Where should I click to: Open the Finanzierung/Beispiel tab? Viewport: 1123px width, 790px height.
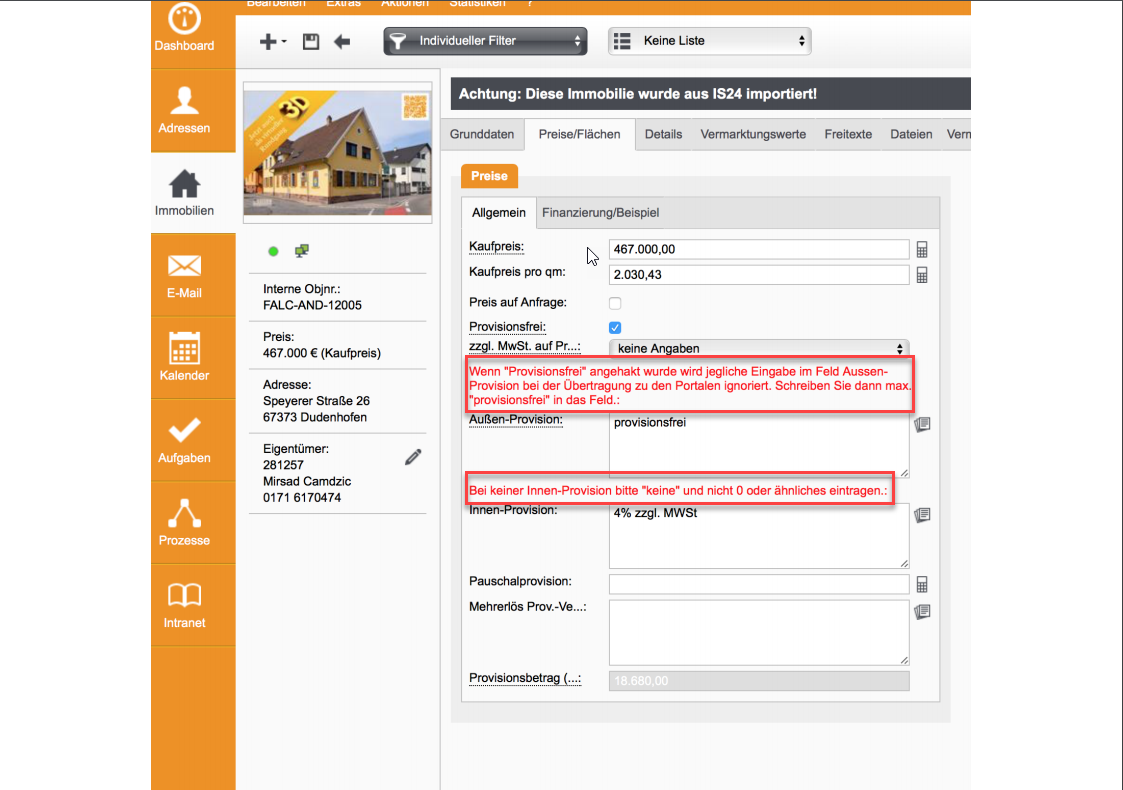600,213
